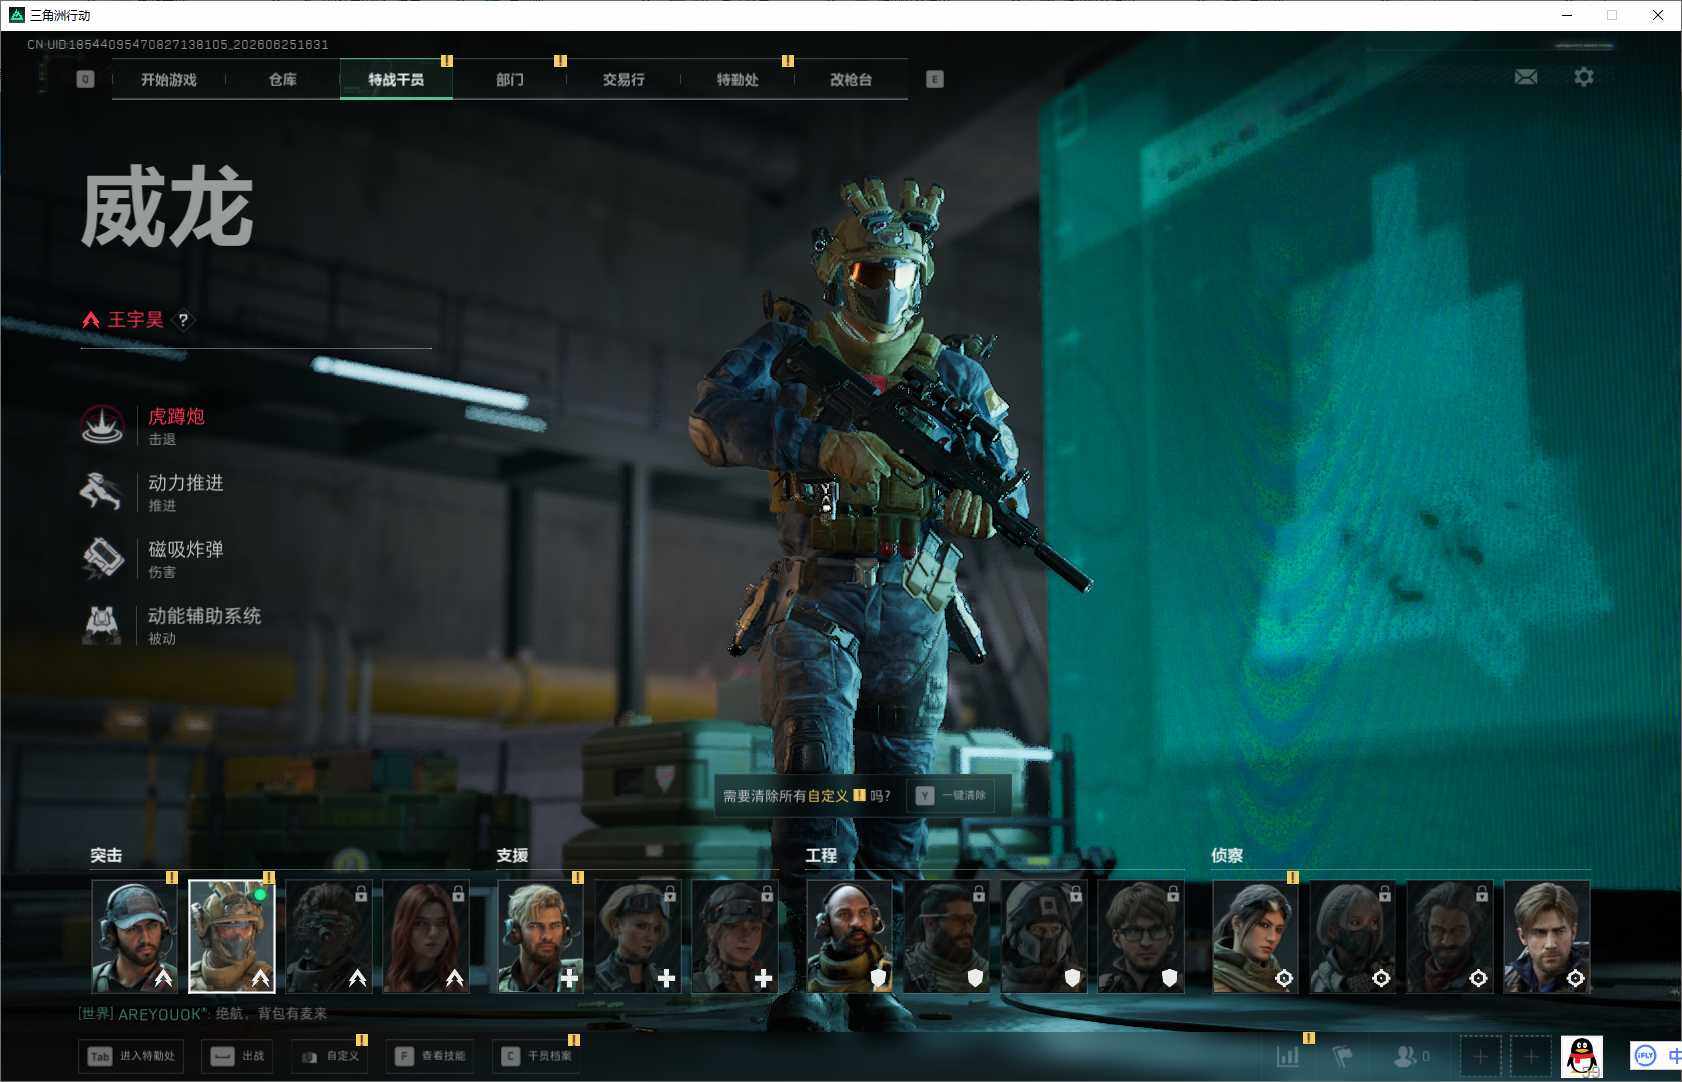Open the 特勤处 tab

coord(737,79)
